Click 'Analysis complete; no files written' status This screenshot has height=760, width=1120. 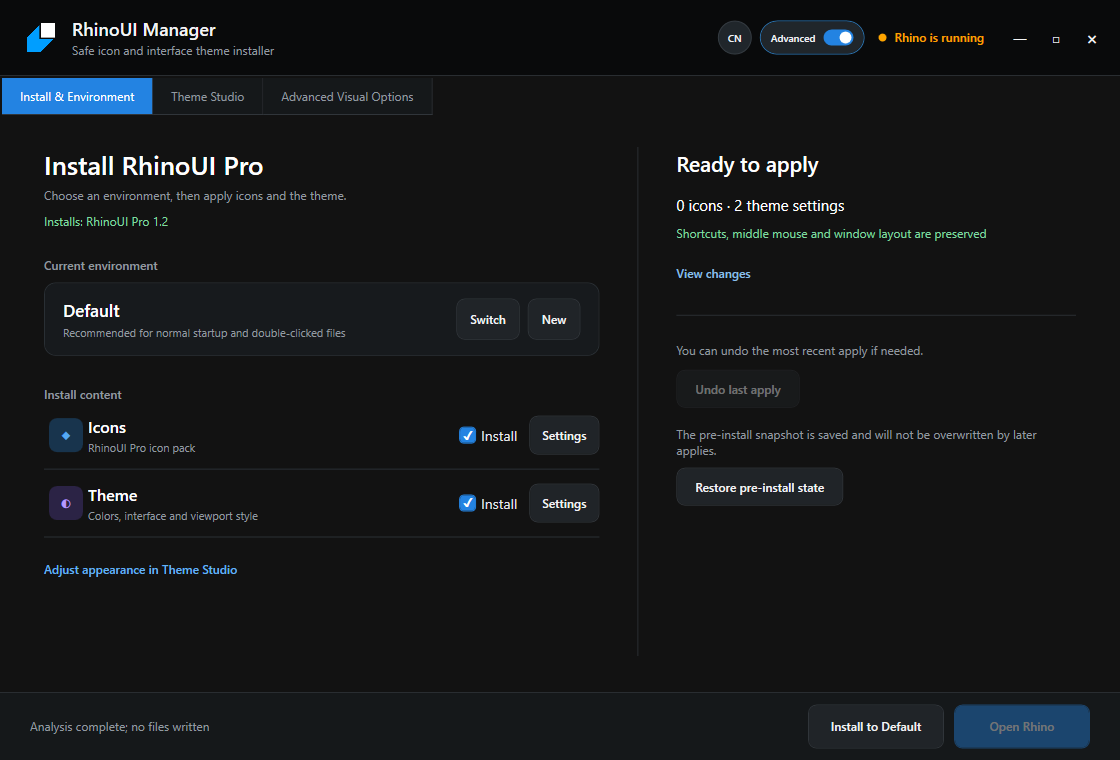[x=119, y=727]
